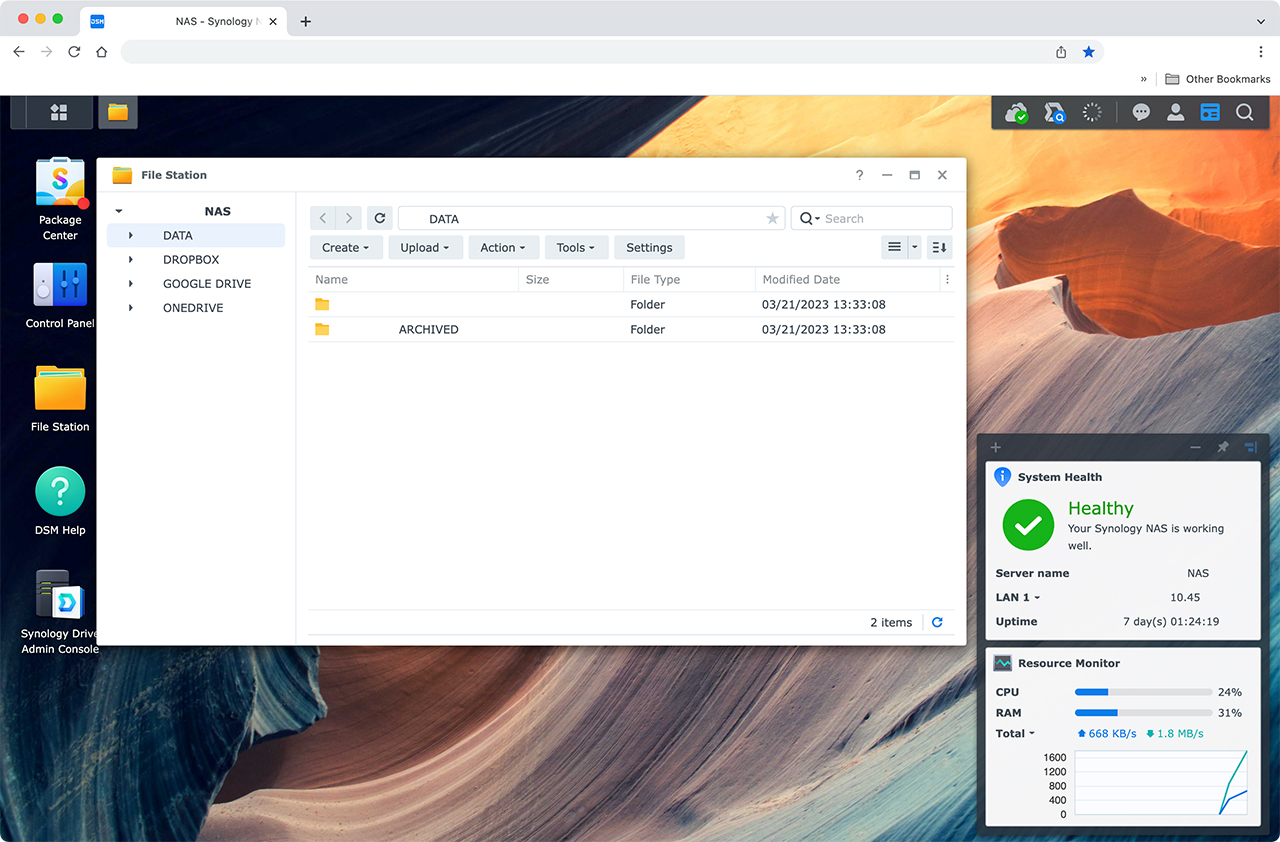
Task: Switch to list view mode icon
Action: click(x=895, y=247)
